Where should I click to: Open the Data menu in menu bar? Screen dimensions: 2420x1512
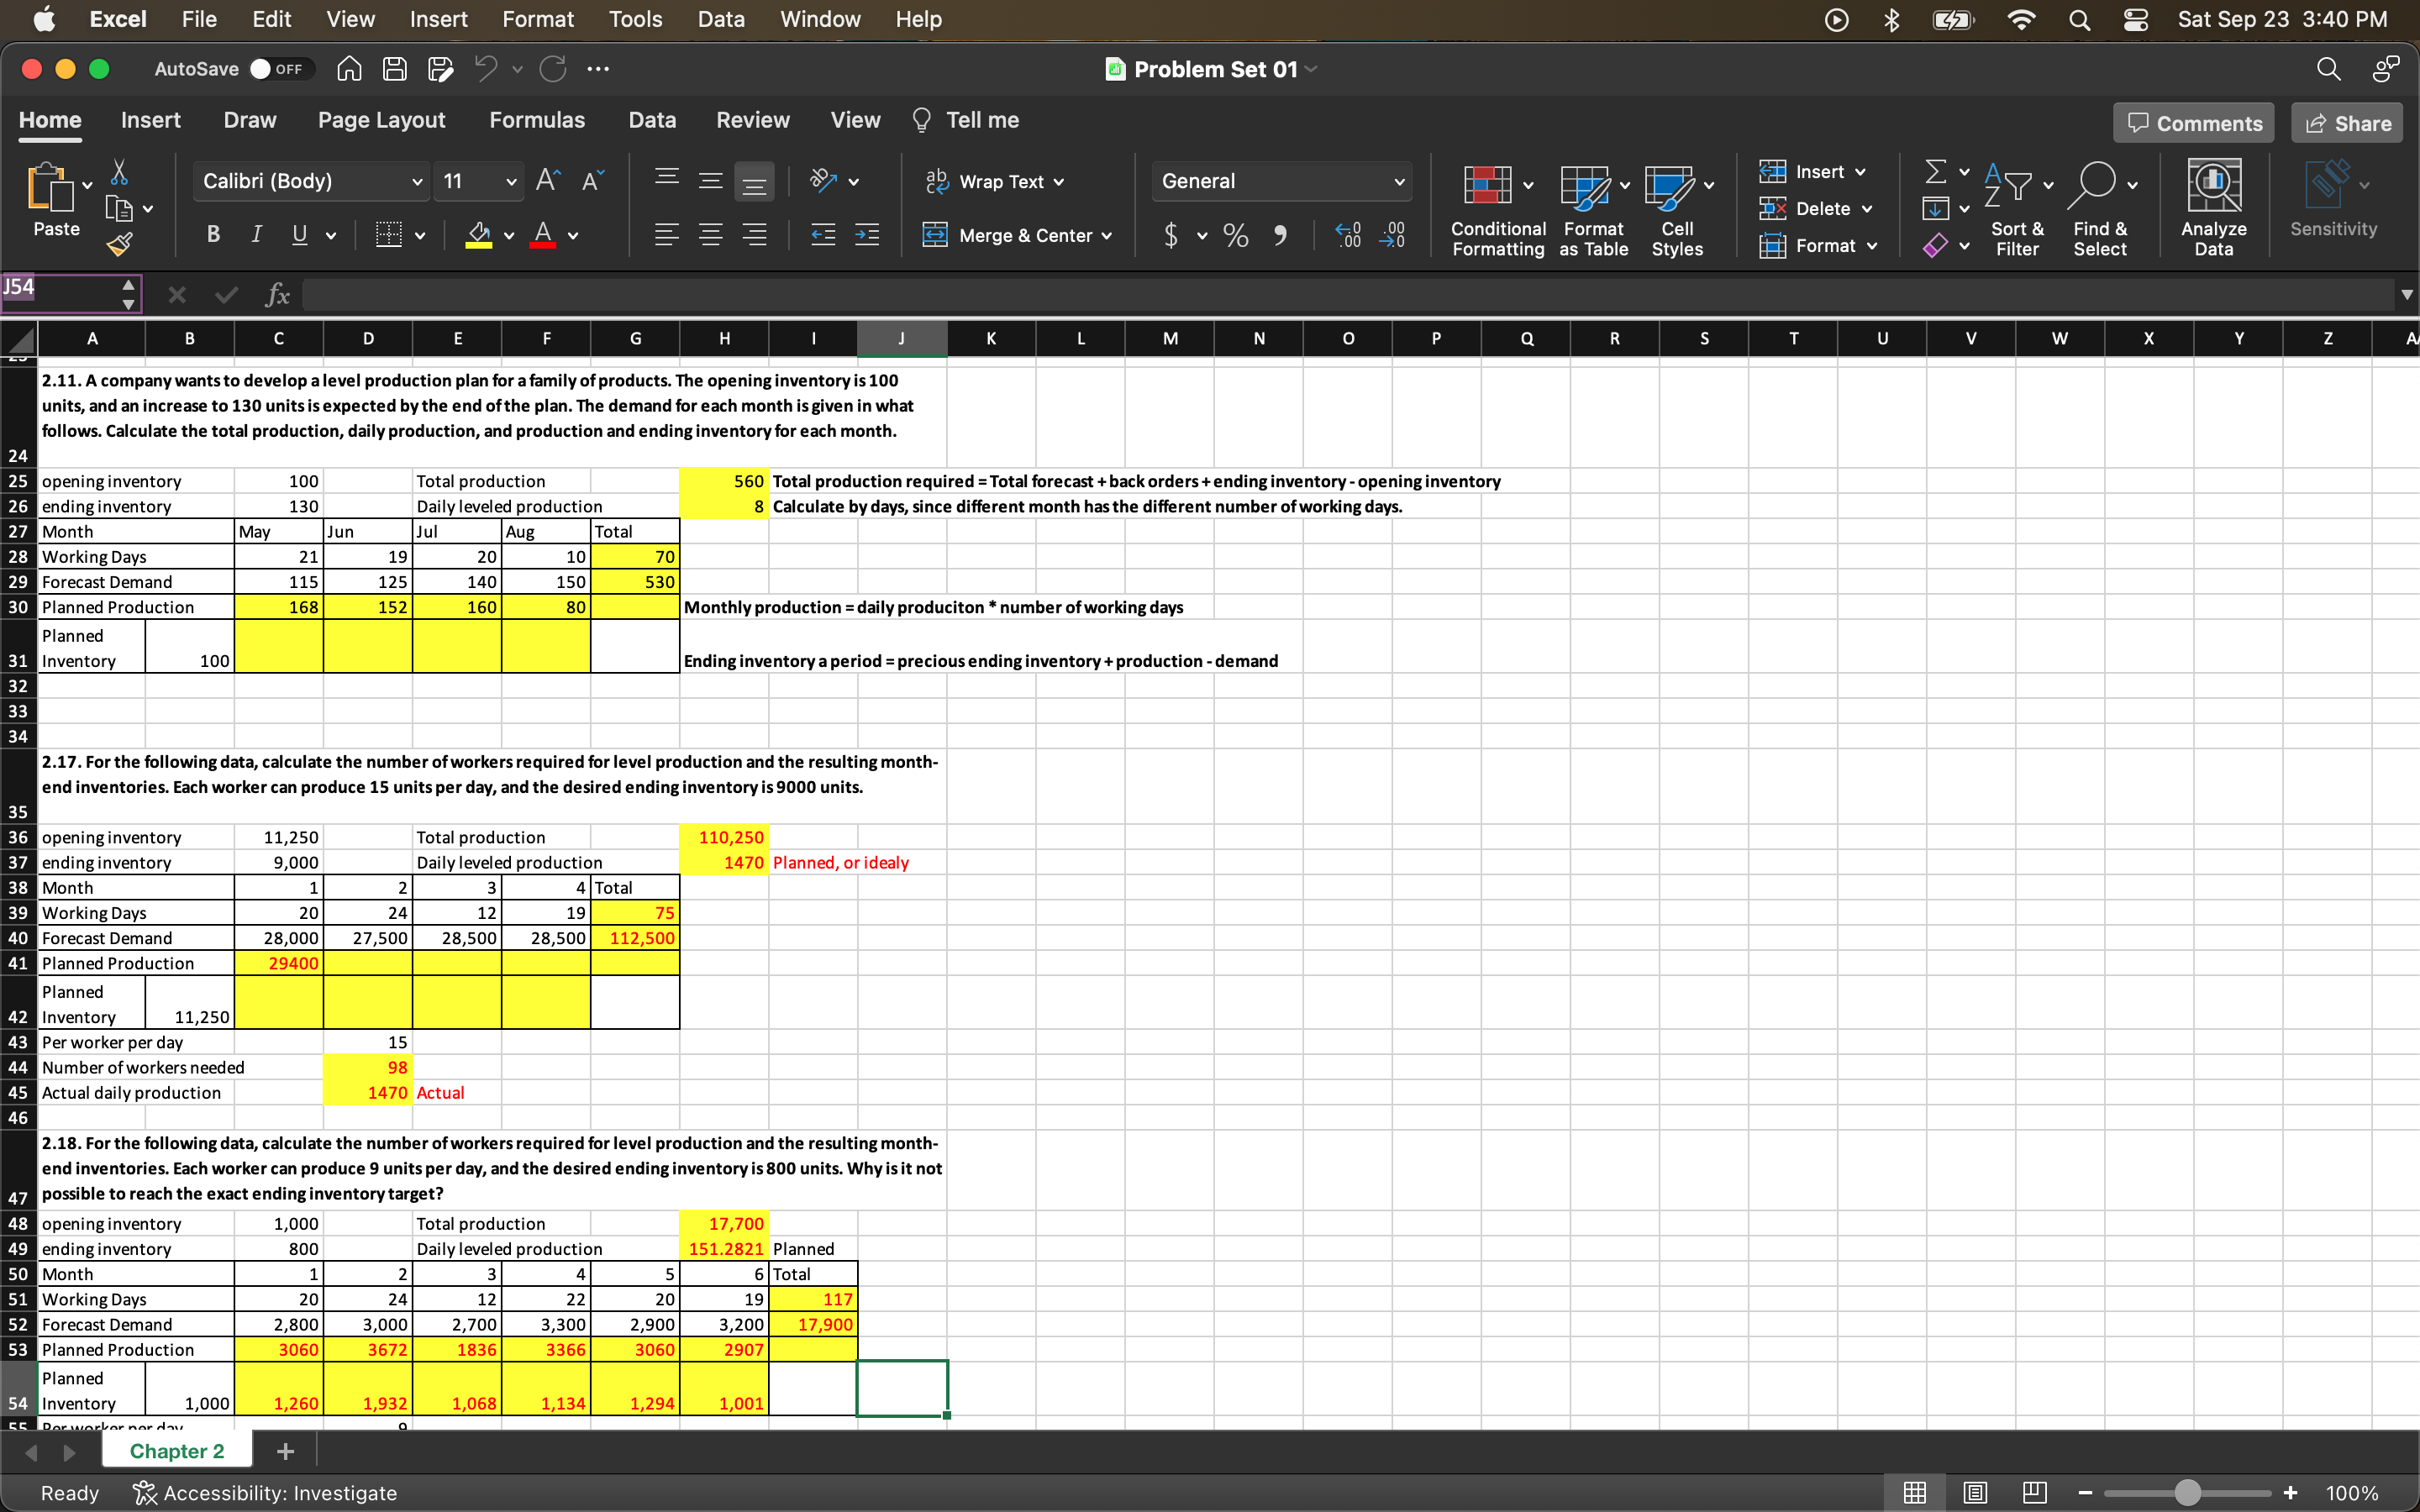point(721,19)
